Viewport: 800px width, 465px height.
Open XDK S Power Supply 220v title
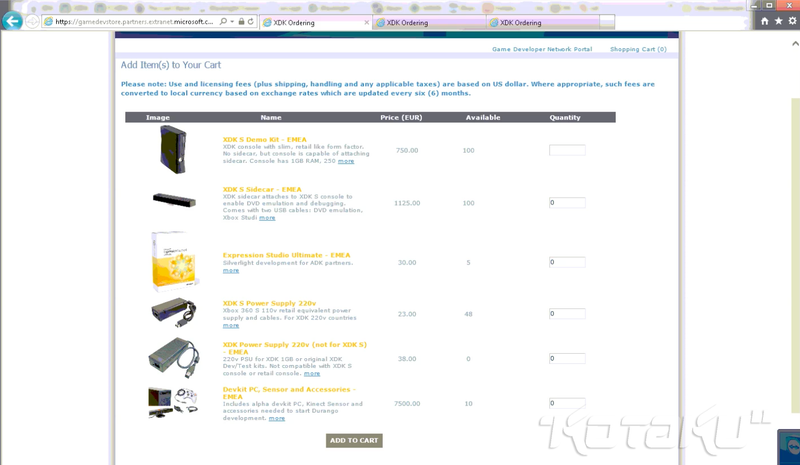tap(269, 303)
